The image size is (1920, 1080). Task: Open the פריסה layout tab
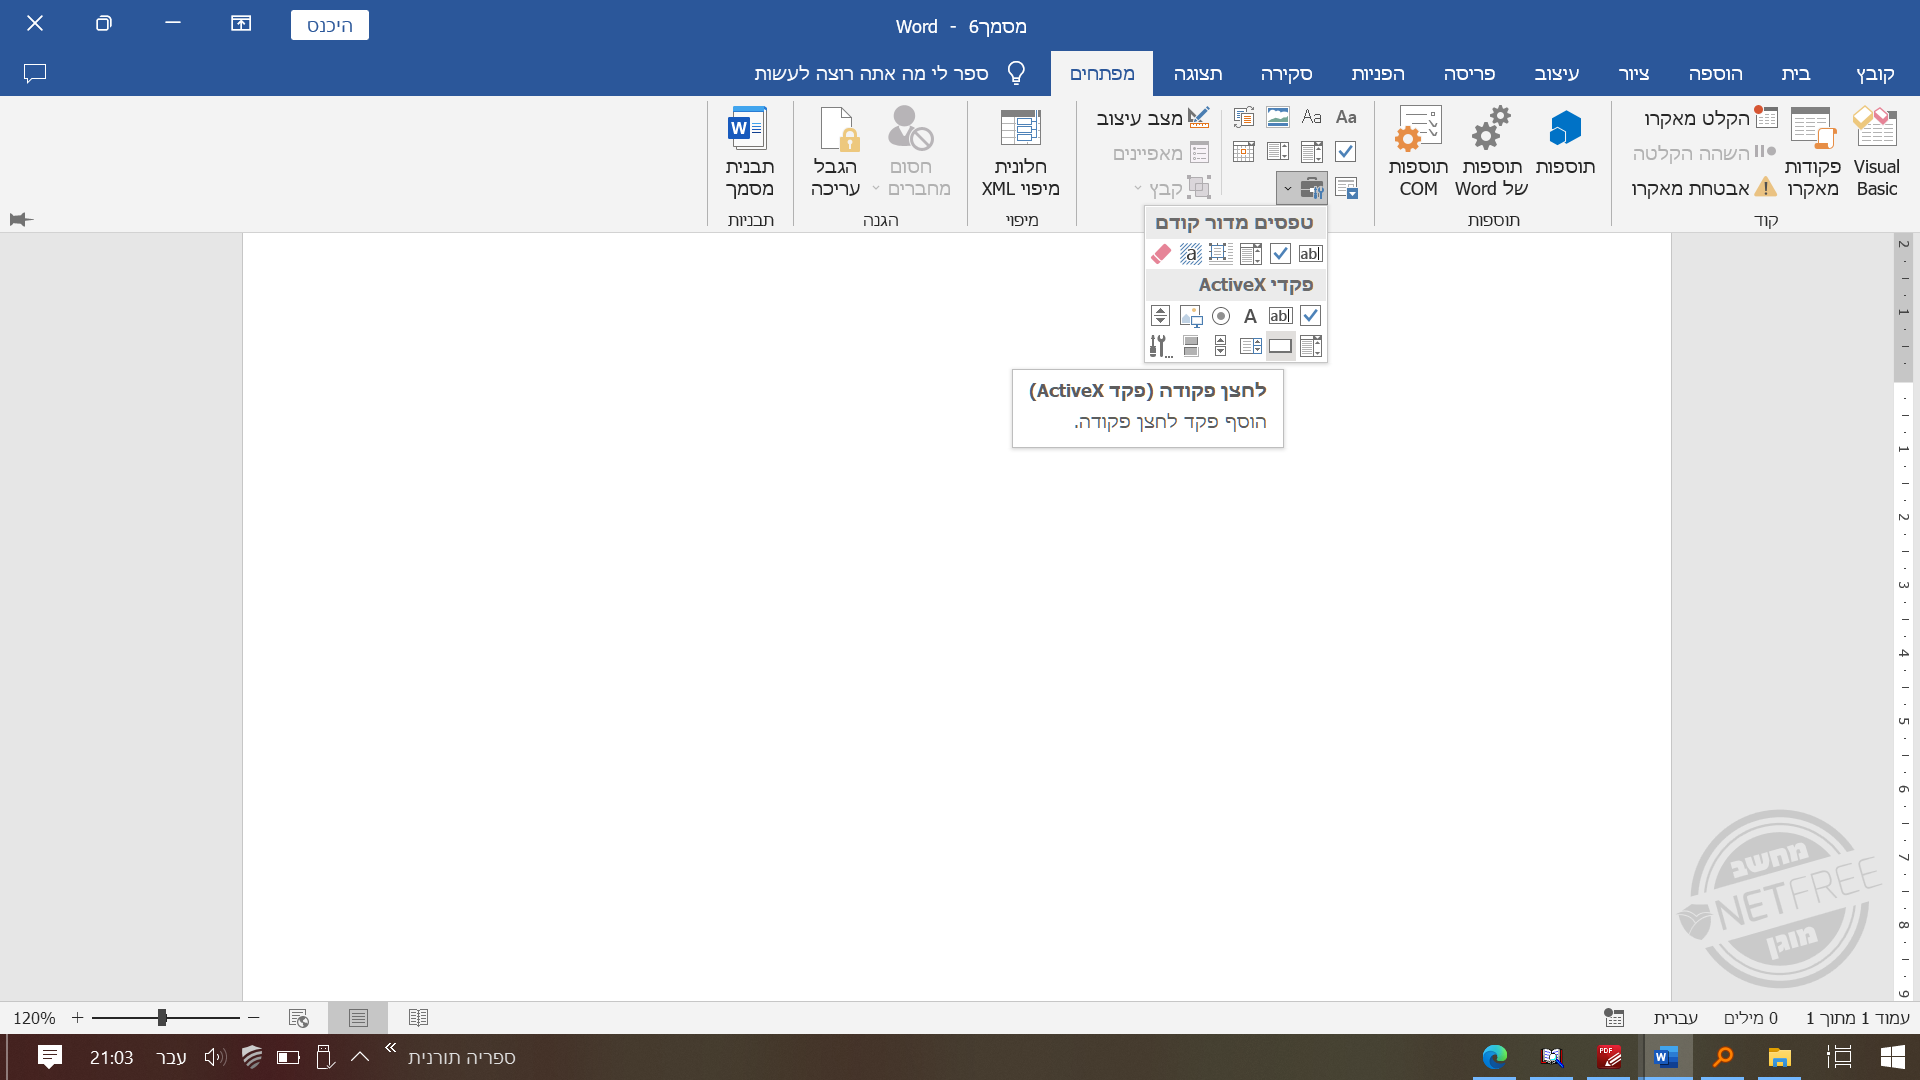[1469, 74]
